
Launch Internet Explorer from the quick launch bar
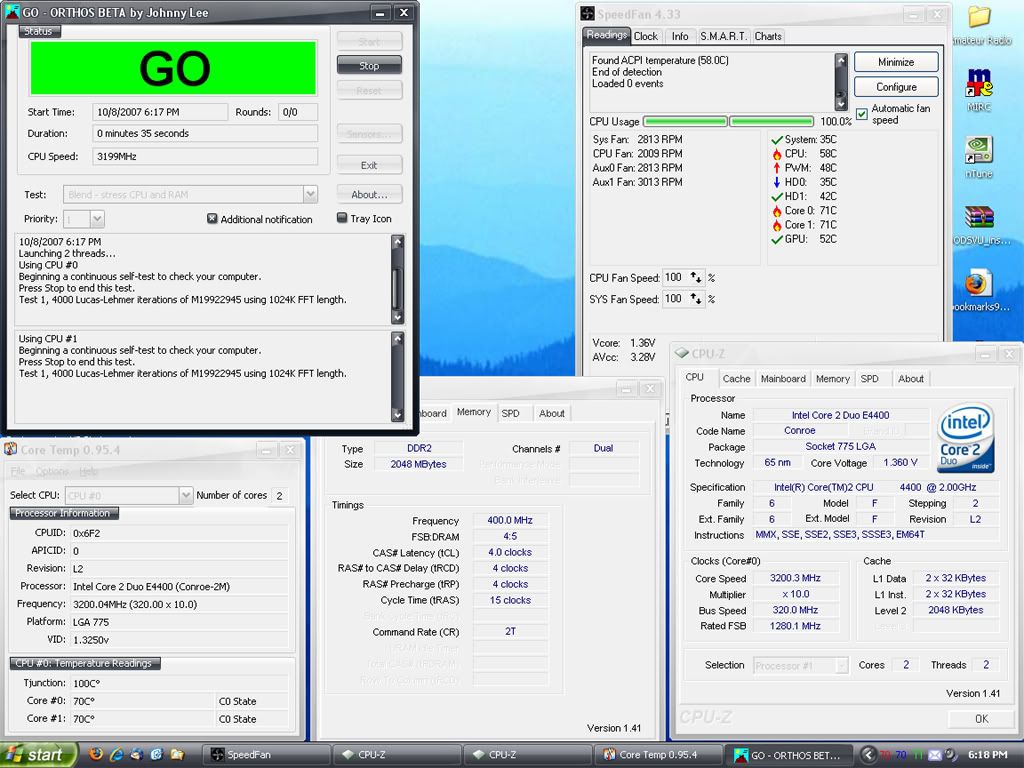[116, 754]
